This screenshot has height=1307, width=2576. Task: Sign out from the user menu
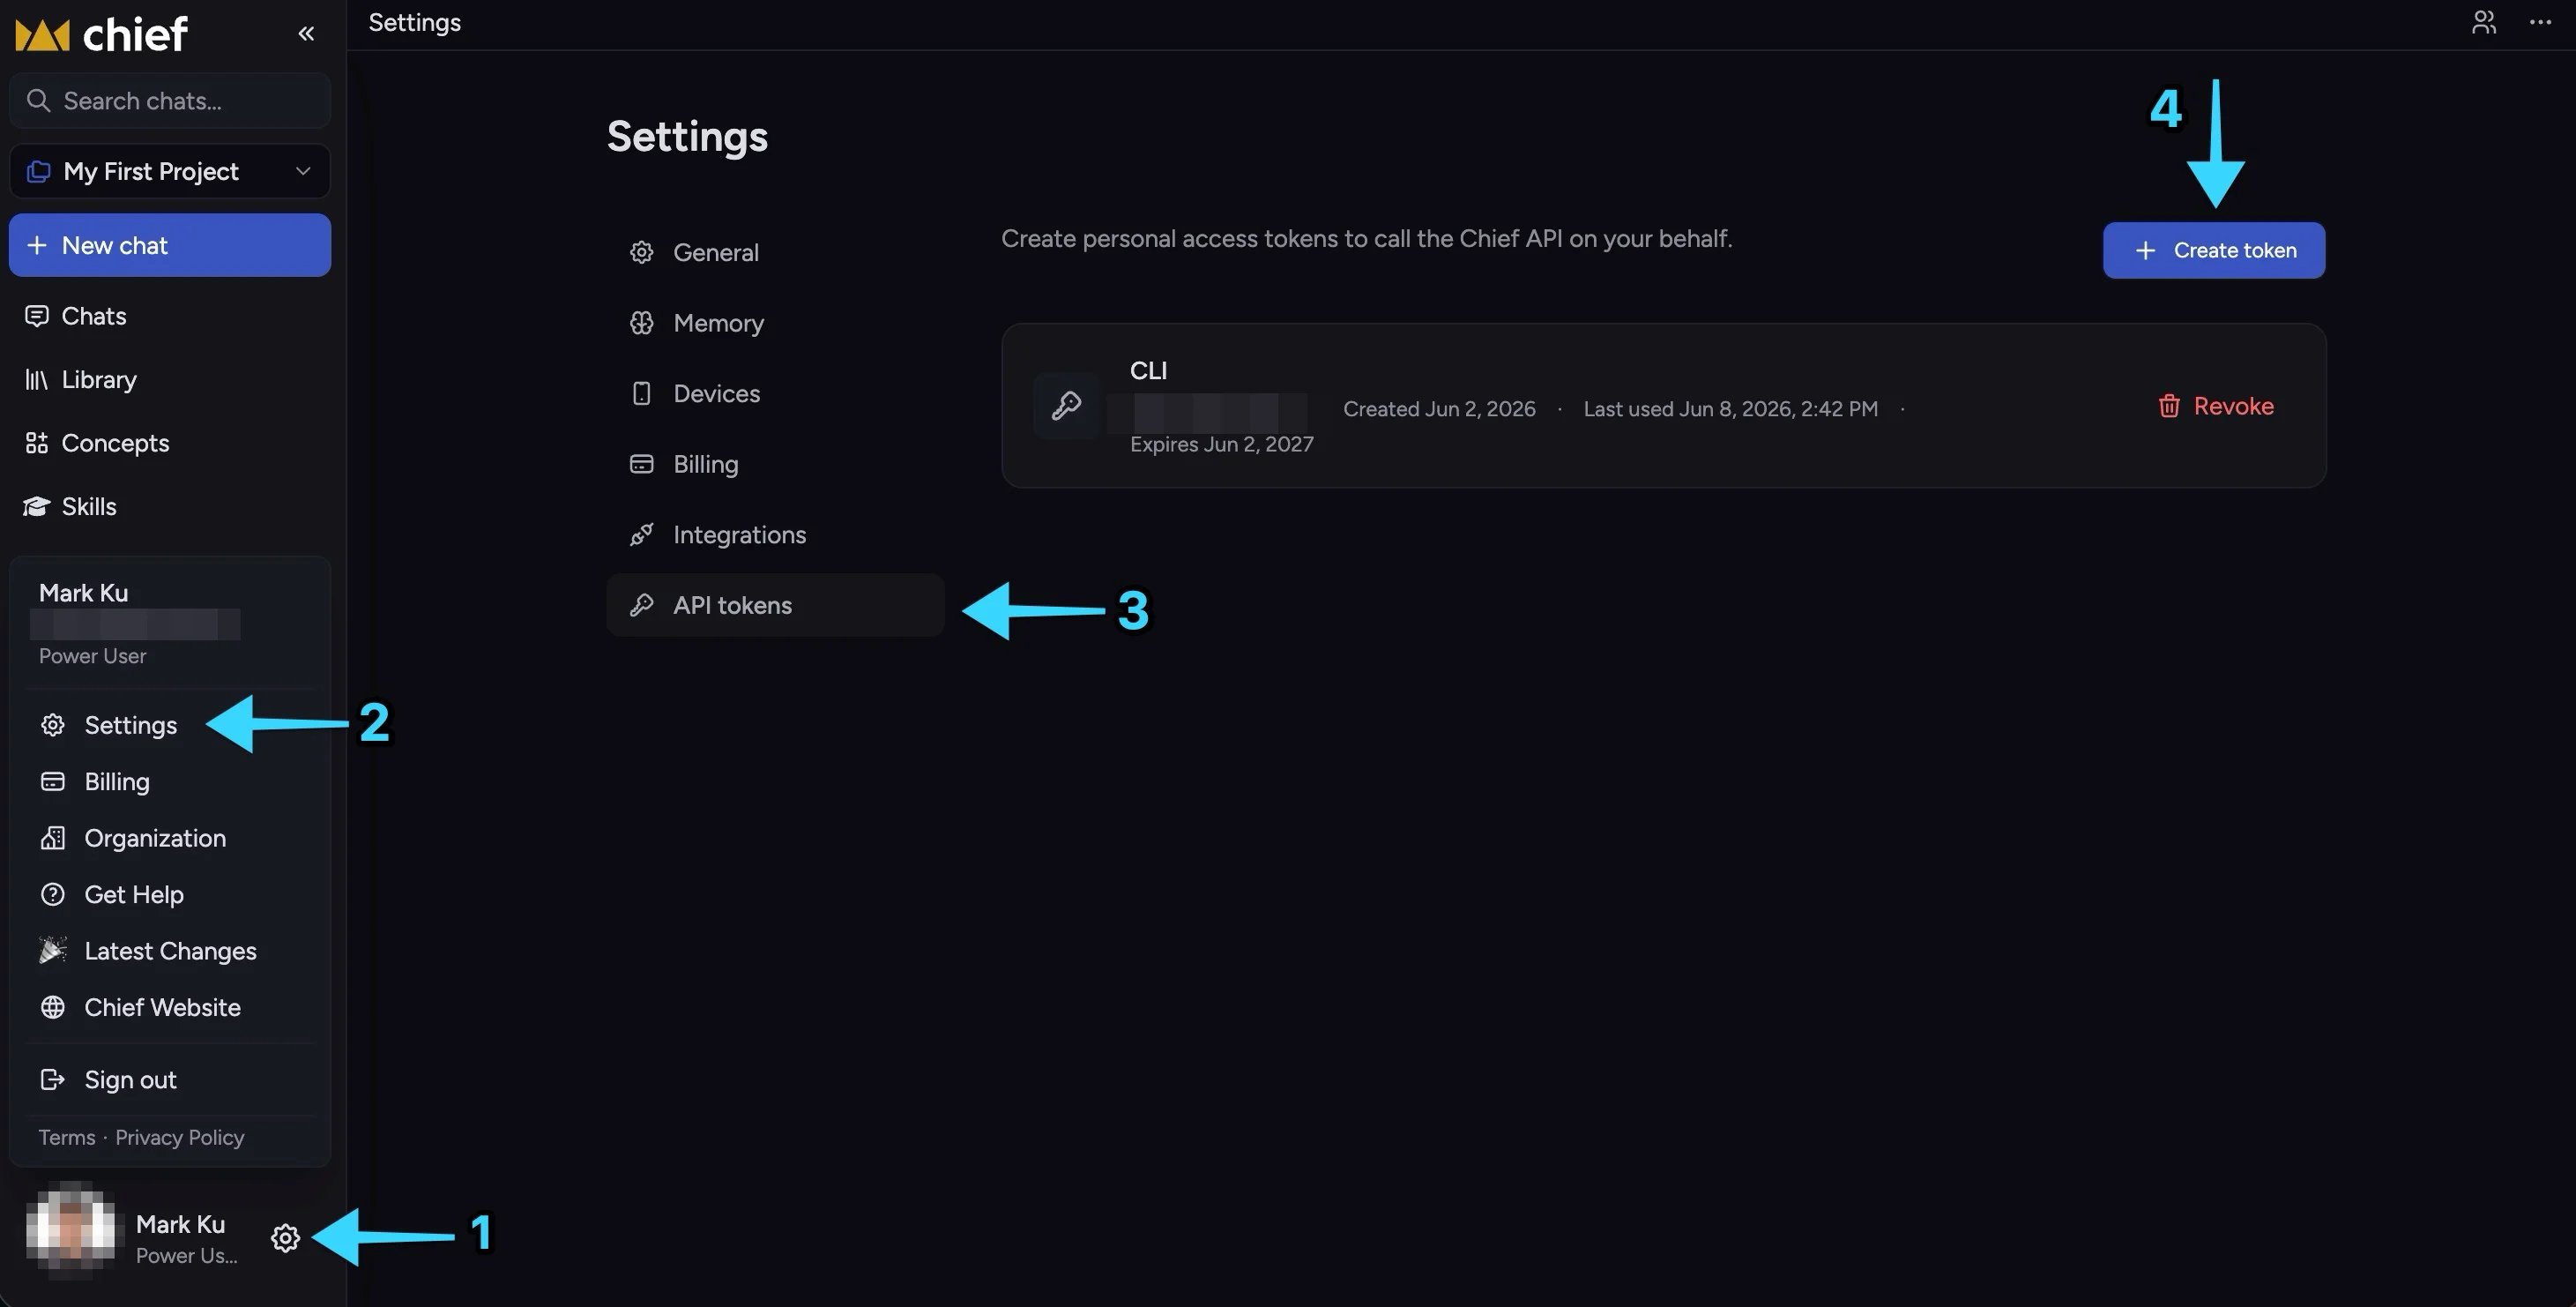coord(170,1080)
